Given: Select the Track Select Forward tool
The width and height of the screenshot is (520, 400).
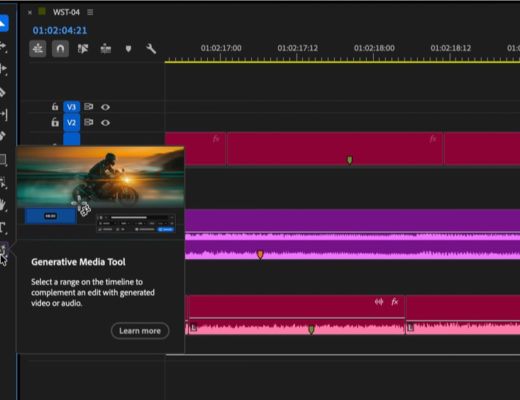Looking at the screenshot, I should click(3, 46).
